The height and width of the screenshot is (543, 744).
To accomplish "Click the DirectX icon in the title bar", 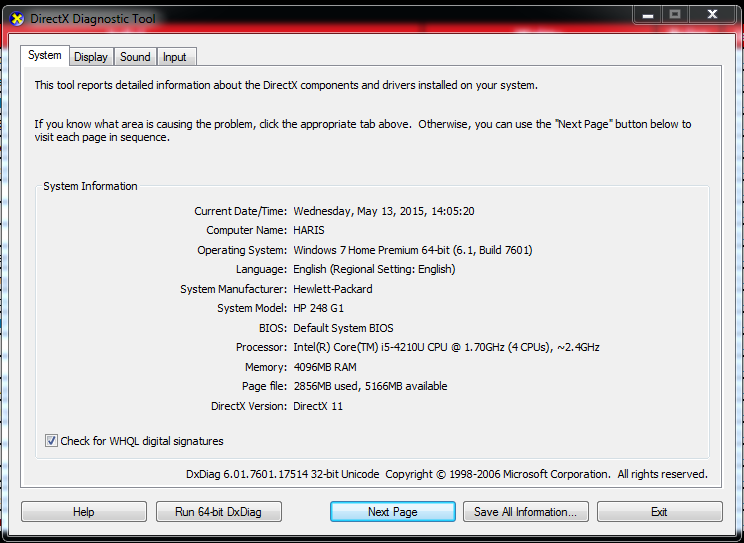I will click(16, 19).
